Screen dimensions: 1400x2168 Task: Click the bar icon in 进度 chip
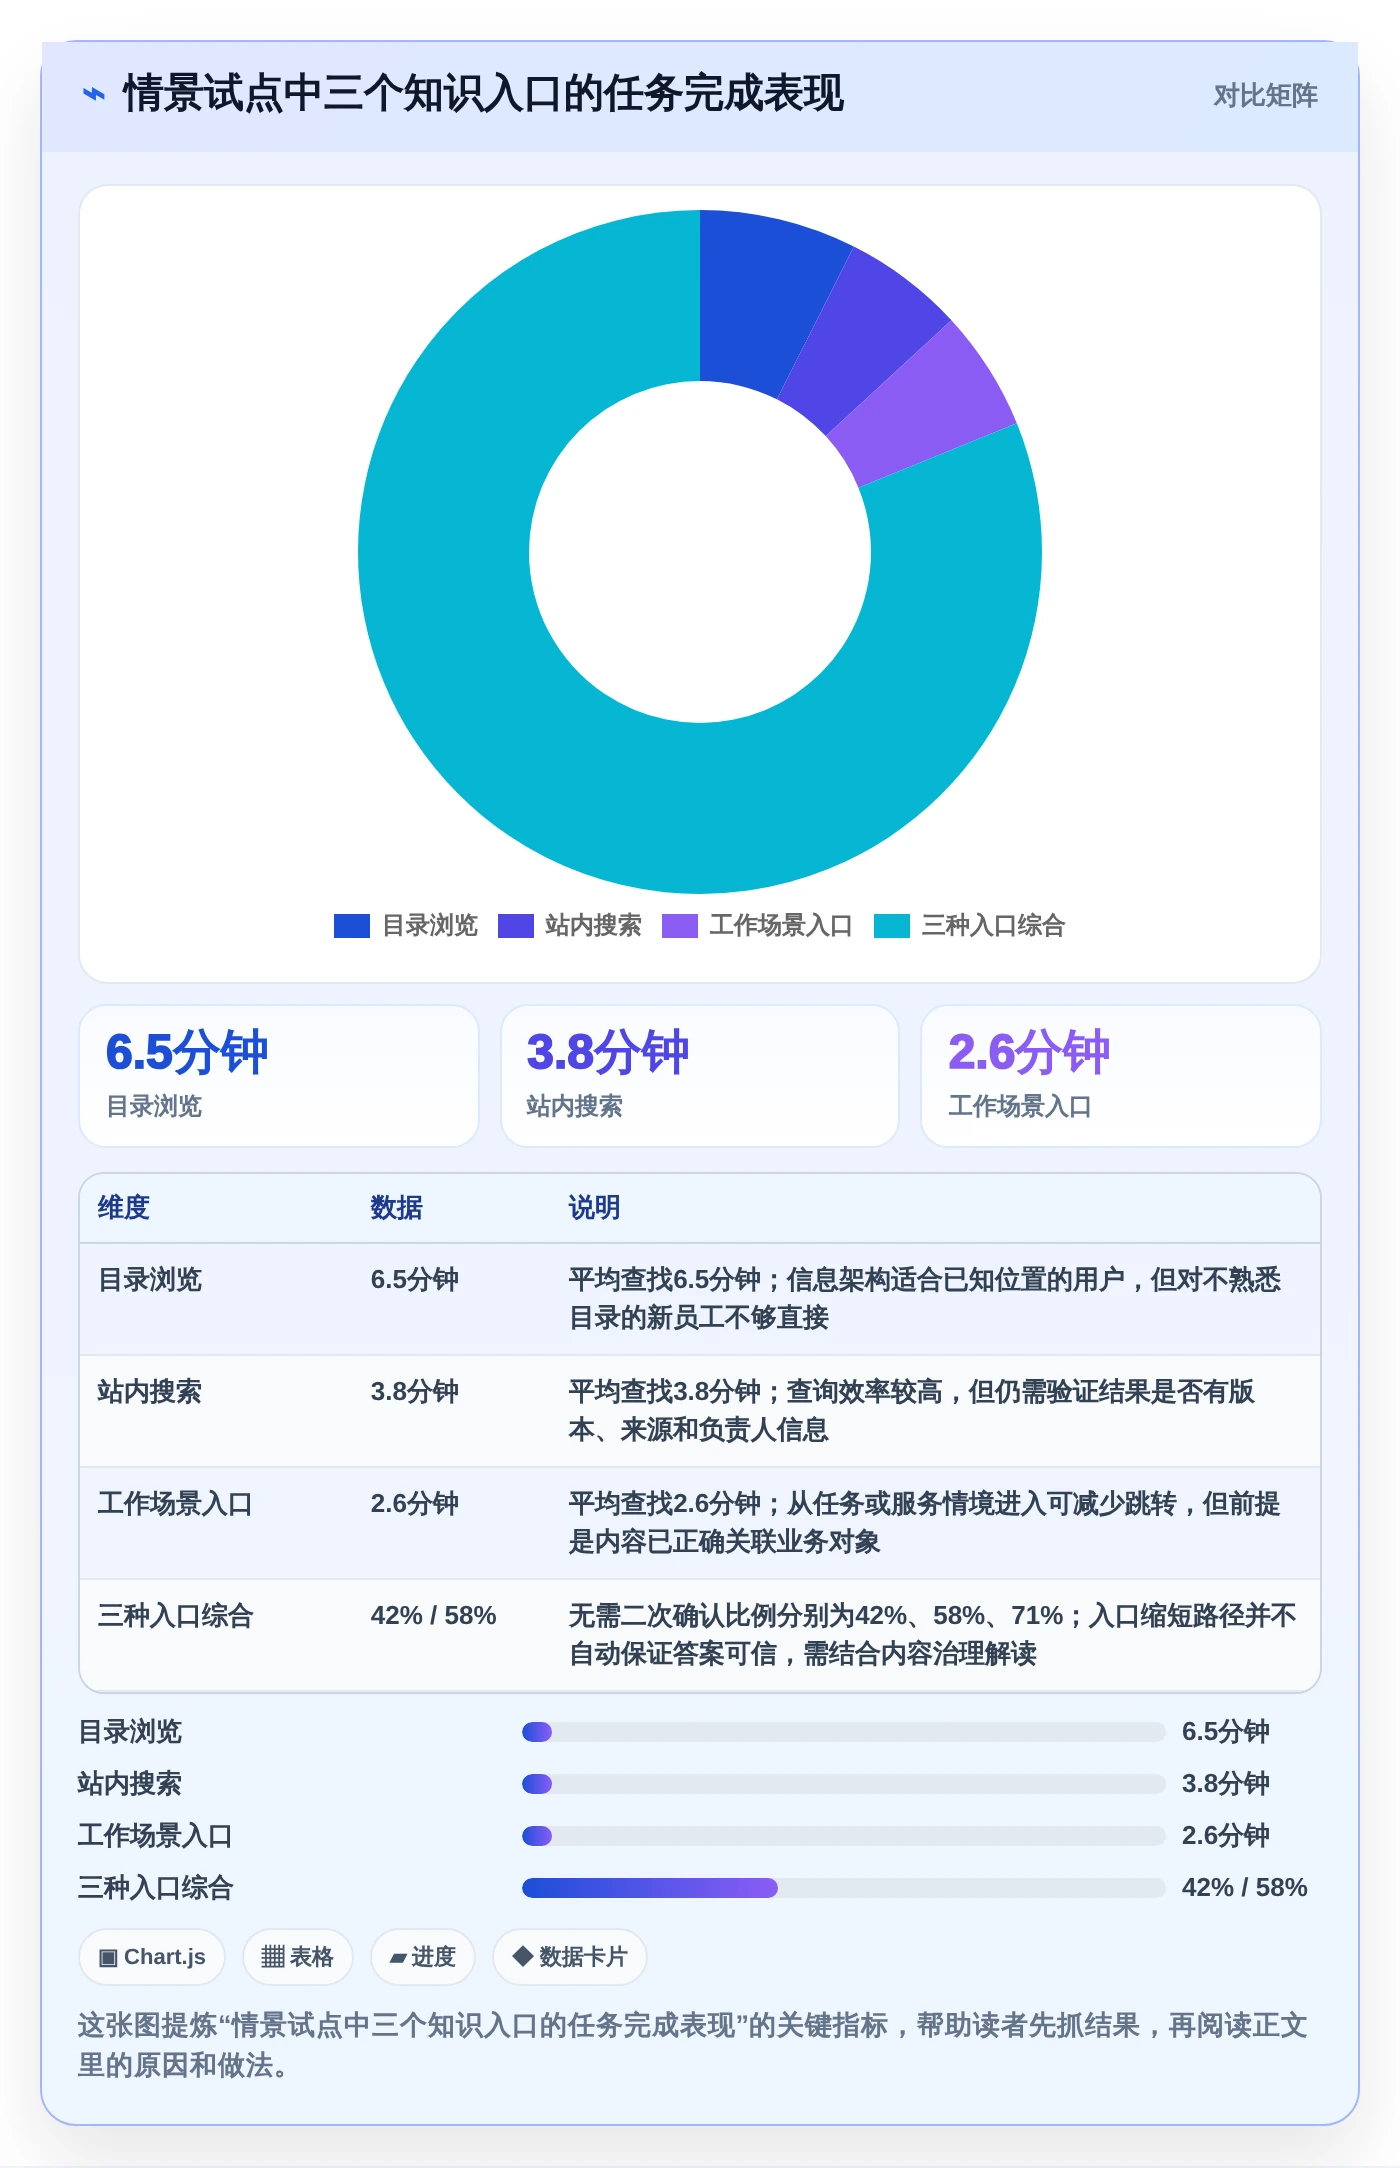(x=398, y=1958)
